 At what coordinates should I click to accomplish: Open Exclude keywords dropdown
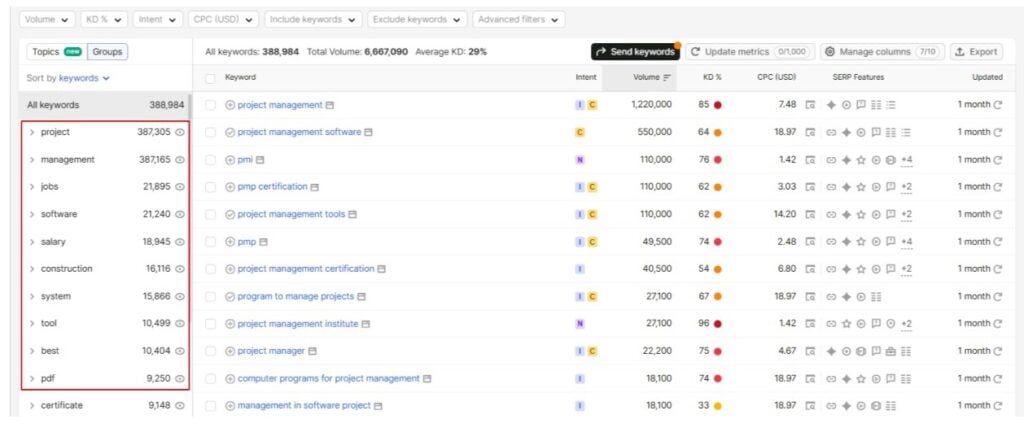tap(417, 20)
